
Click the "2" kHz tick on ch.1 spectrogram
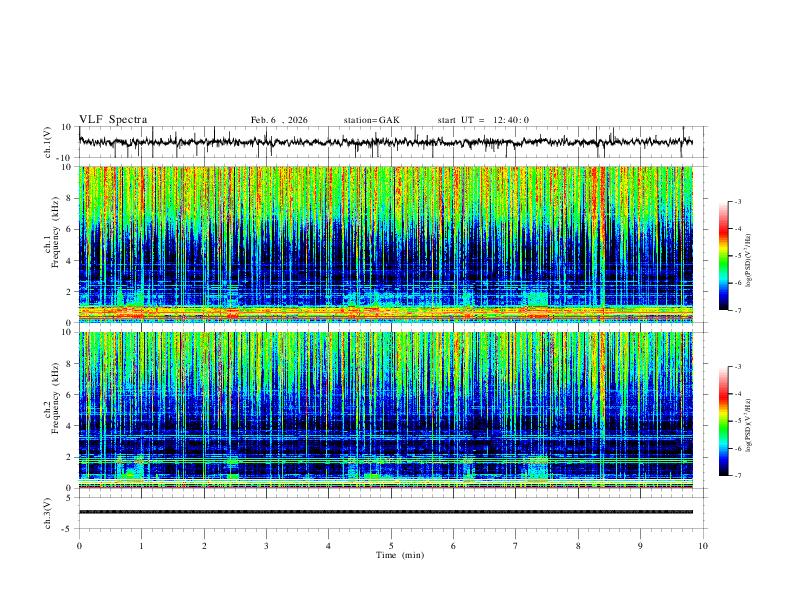click(x=69, y=291)
